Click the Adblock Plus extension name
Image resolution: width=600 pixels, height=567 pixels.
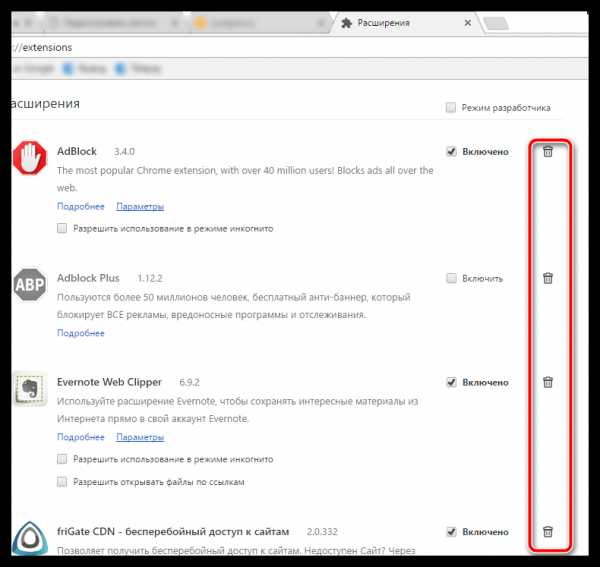coord(88,278)
